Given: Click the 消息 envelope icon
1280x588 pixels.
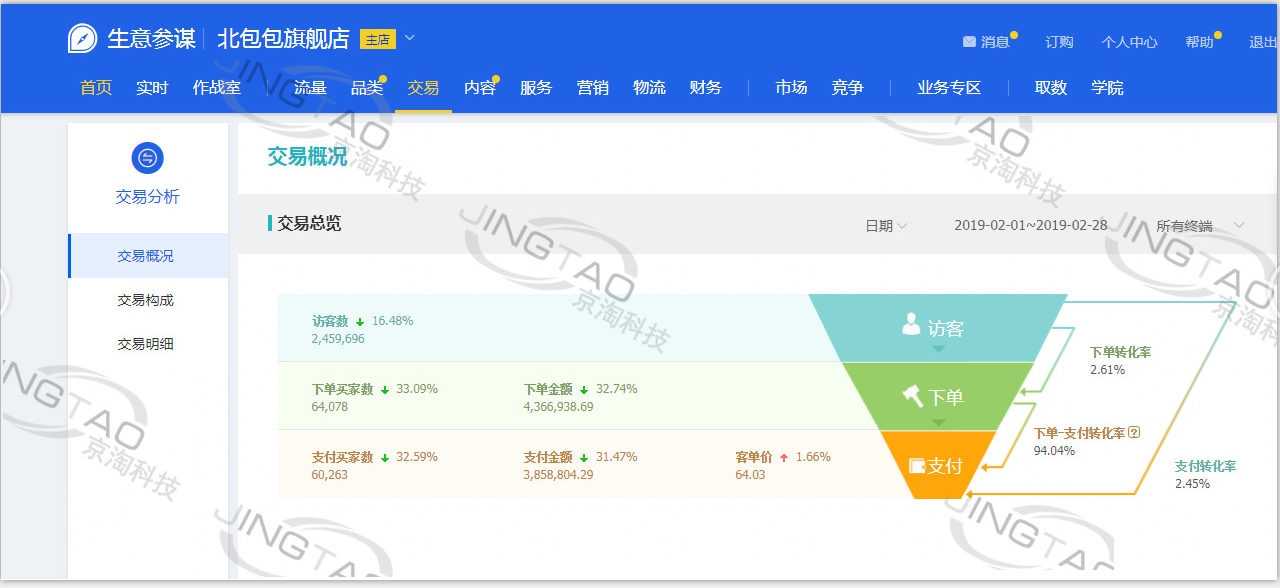Looking at the screenshot, I should point(969,42).
